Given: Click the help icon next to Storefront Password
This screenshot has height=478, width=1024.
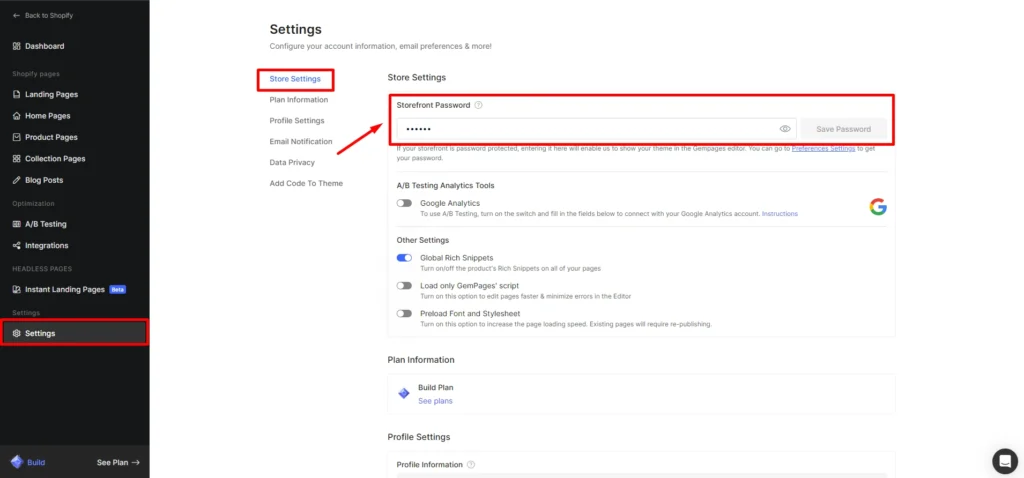Looking at the screenshot, I should tap(478, 105).
